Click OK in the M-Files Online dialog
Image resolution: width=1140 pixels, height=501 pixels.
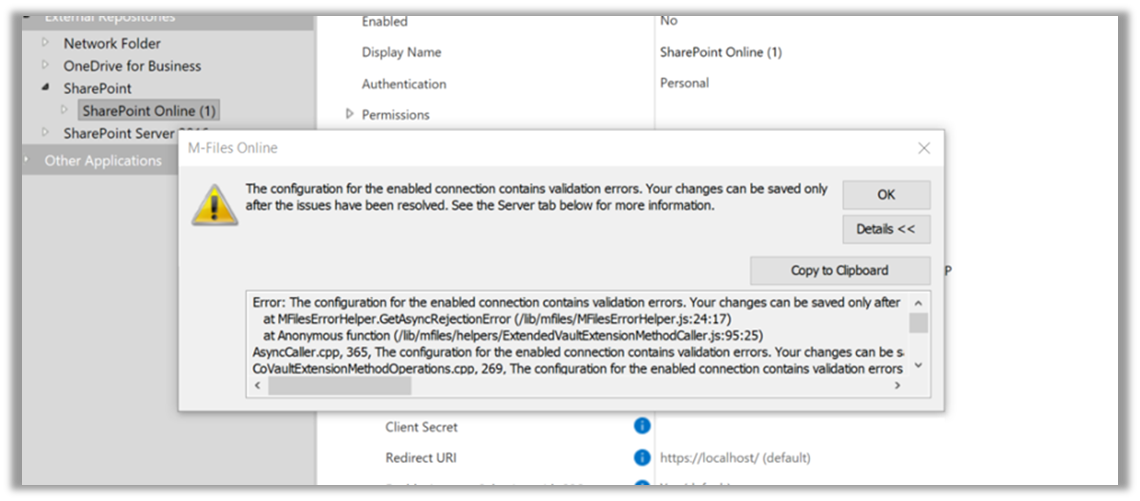coord(886,195)
